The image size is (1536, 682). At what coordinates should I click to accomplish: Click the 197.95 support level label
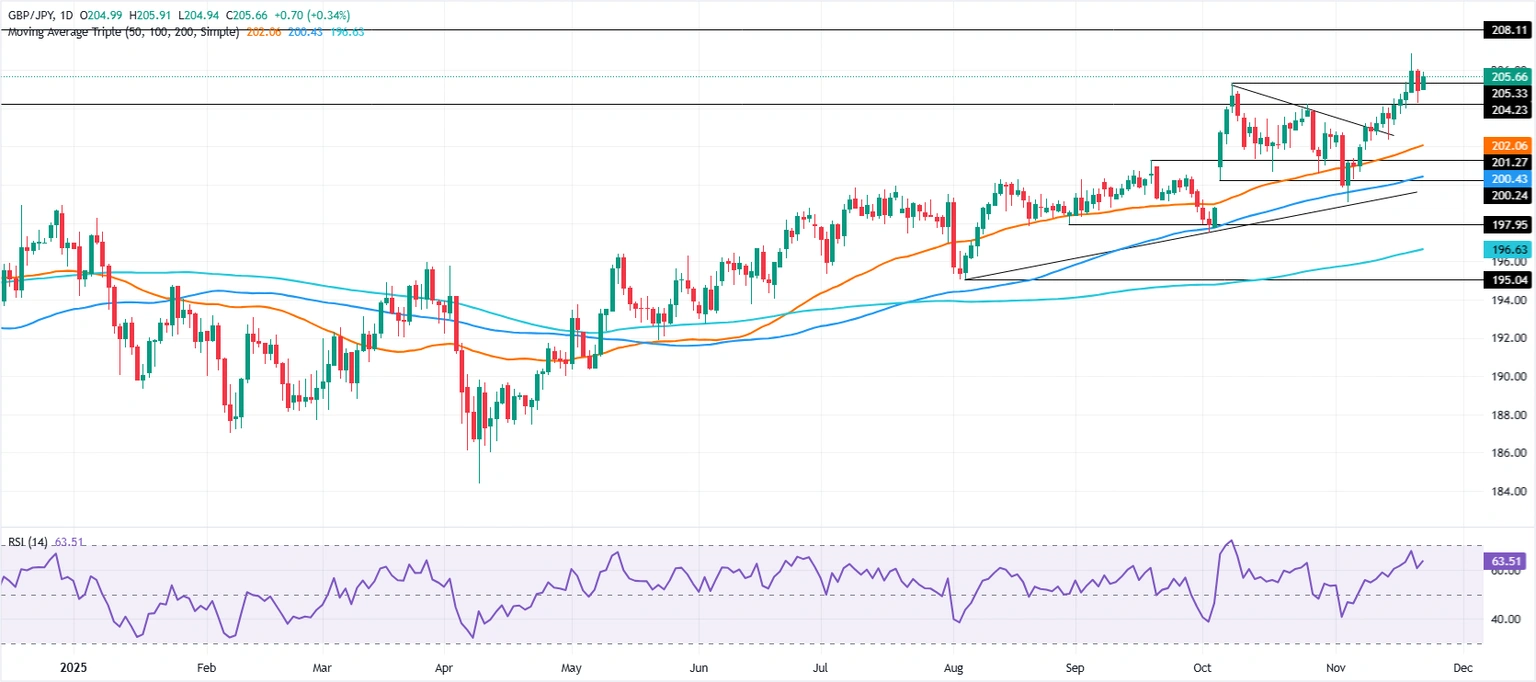[1507, 225]
